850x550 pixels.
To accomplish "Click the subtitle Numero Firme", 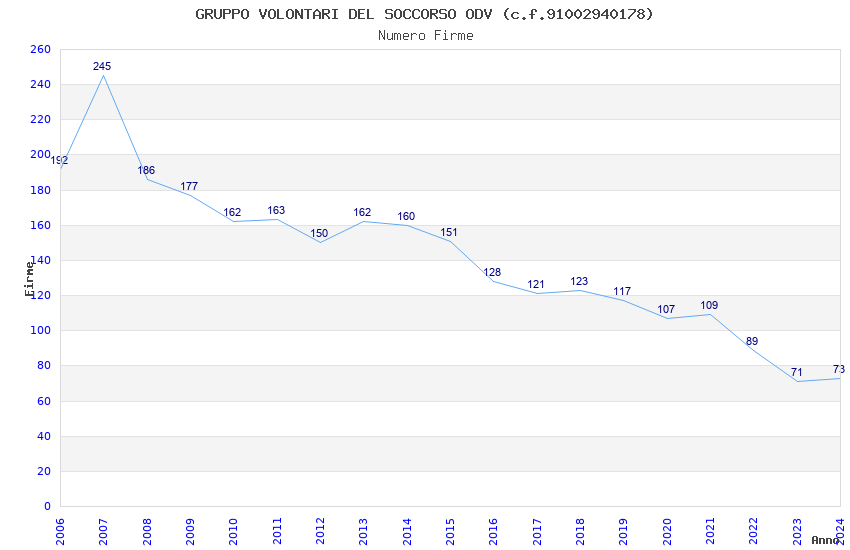I will (x=426, y=36).
